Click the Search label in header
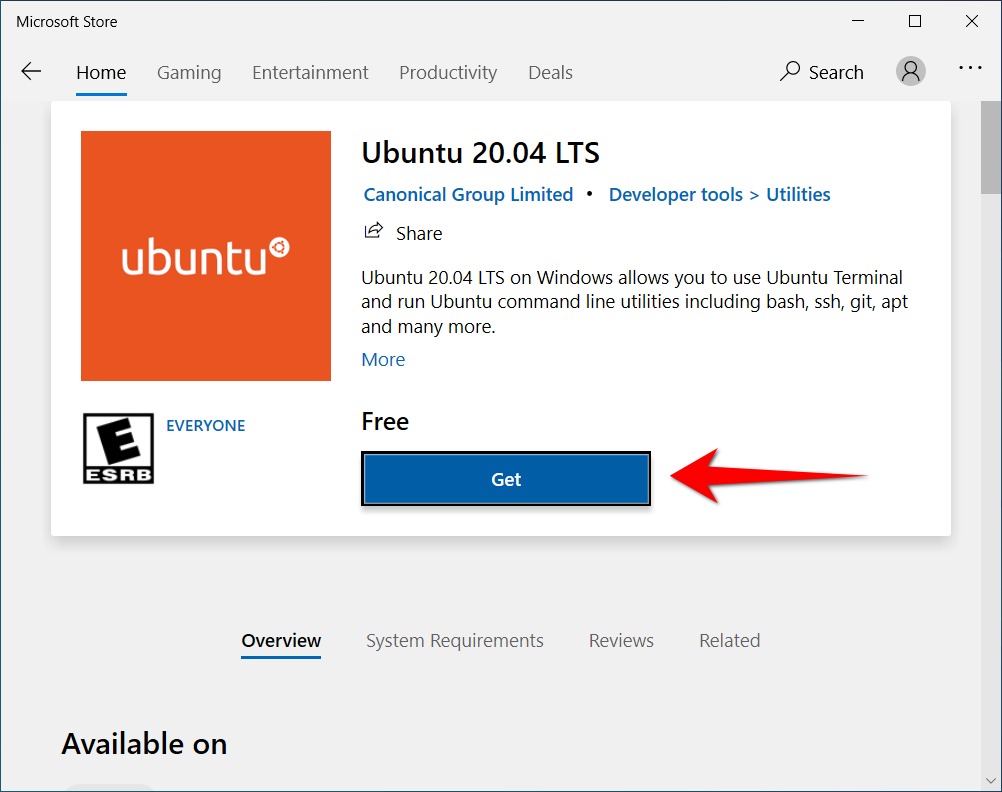 click(x=836, y=73)
